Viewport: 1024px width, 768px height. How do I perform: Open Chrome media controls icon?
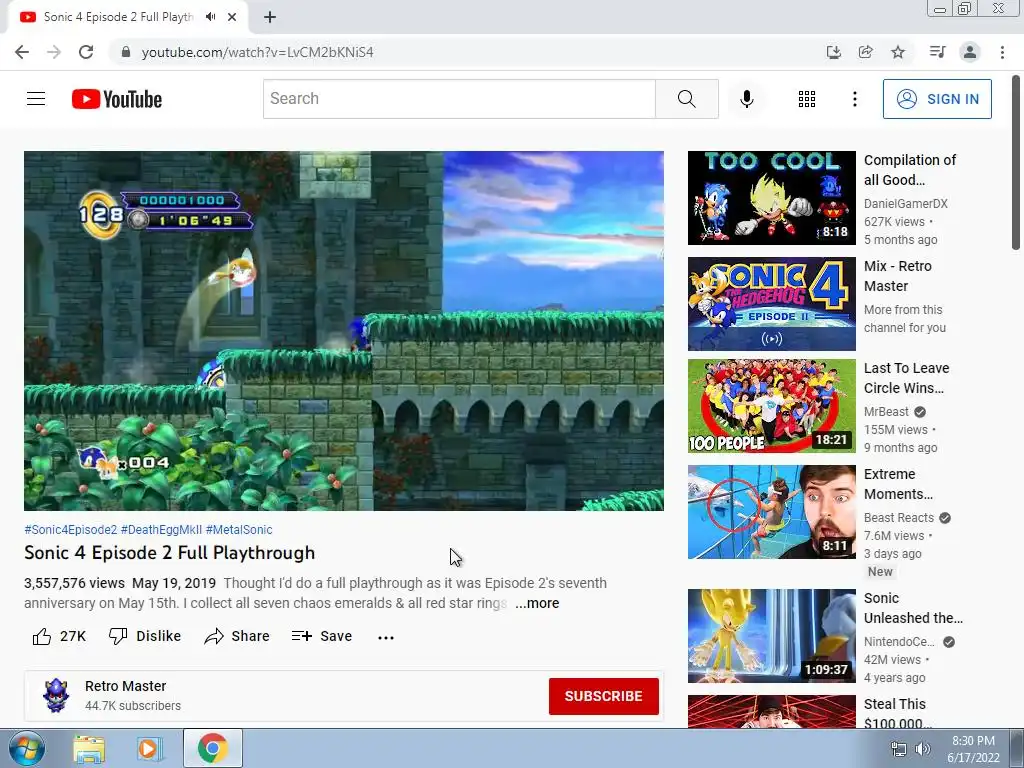point(937,52)
